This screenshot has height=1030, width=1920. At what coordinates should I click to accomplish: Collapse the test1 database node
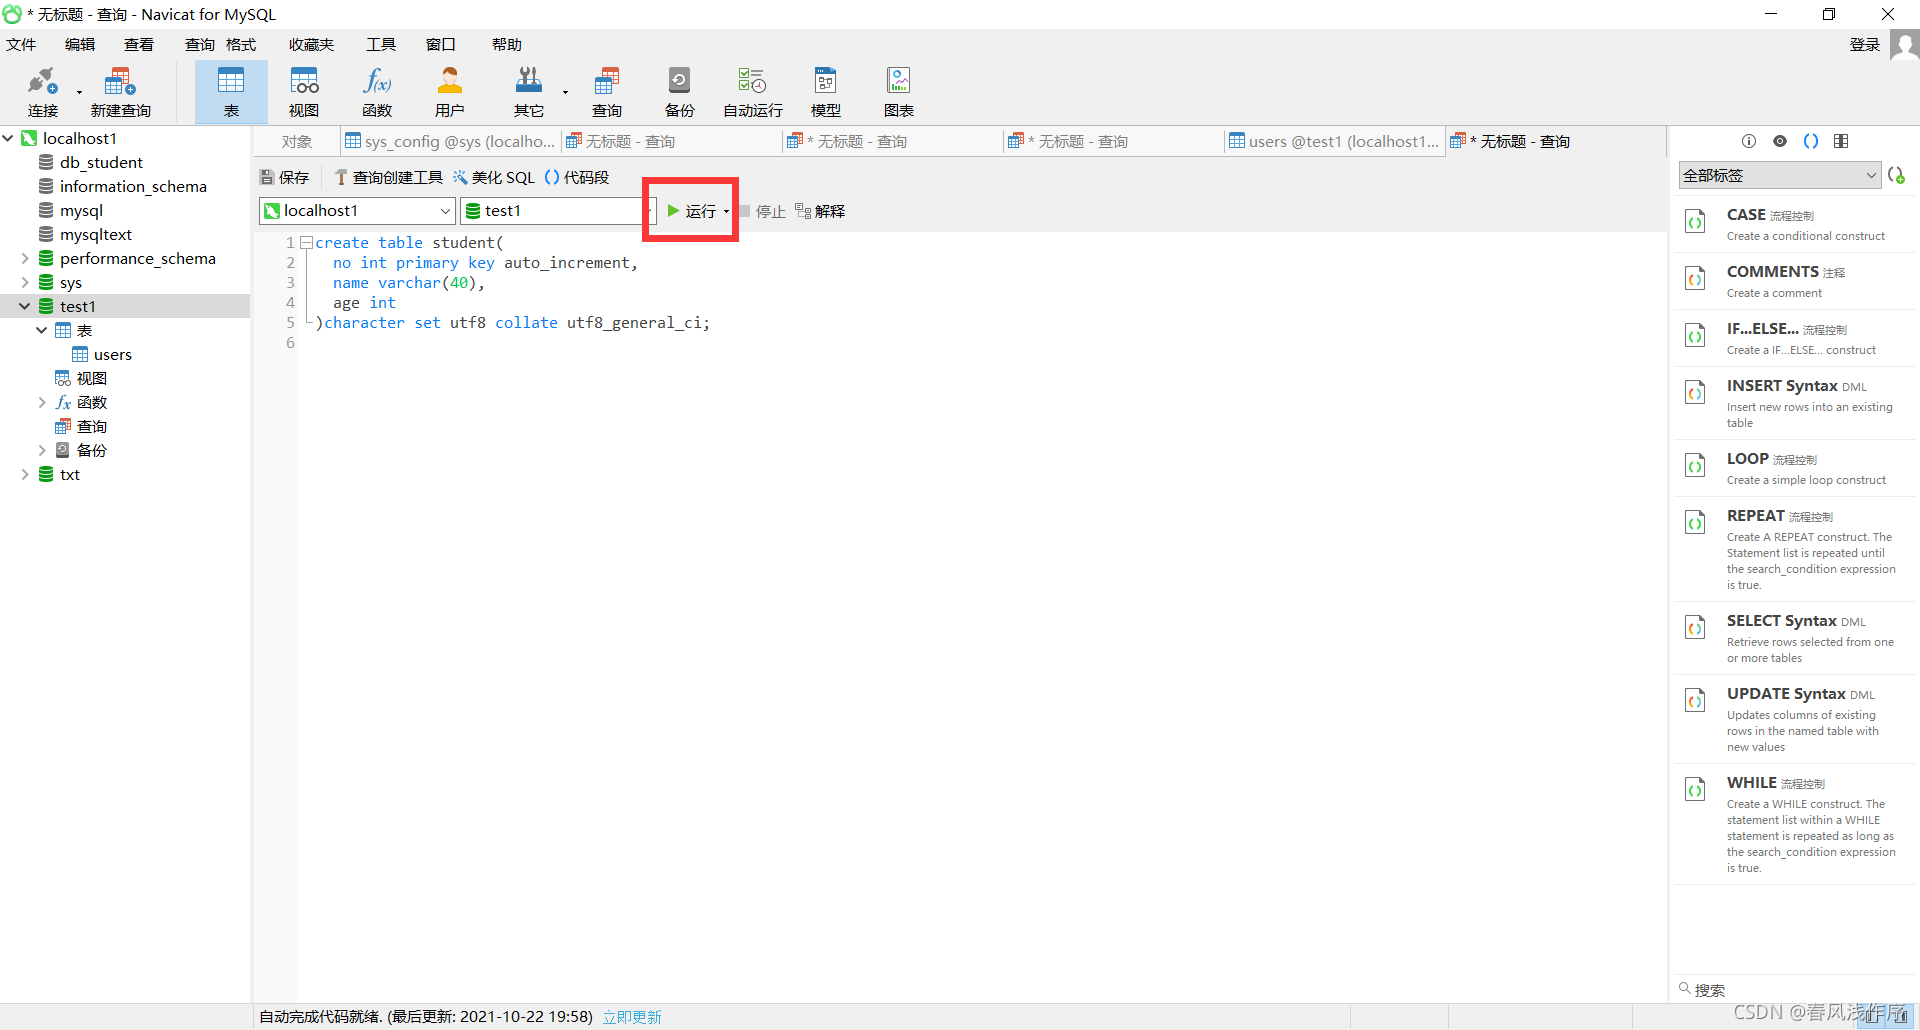pyautogui.click(x=25, y=306)
